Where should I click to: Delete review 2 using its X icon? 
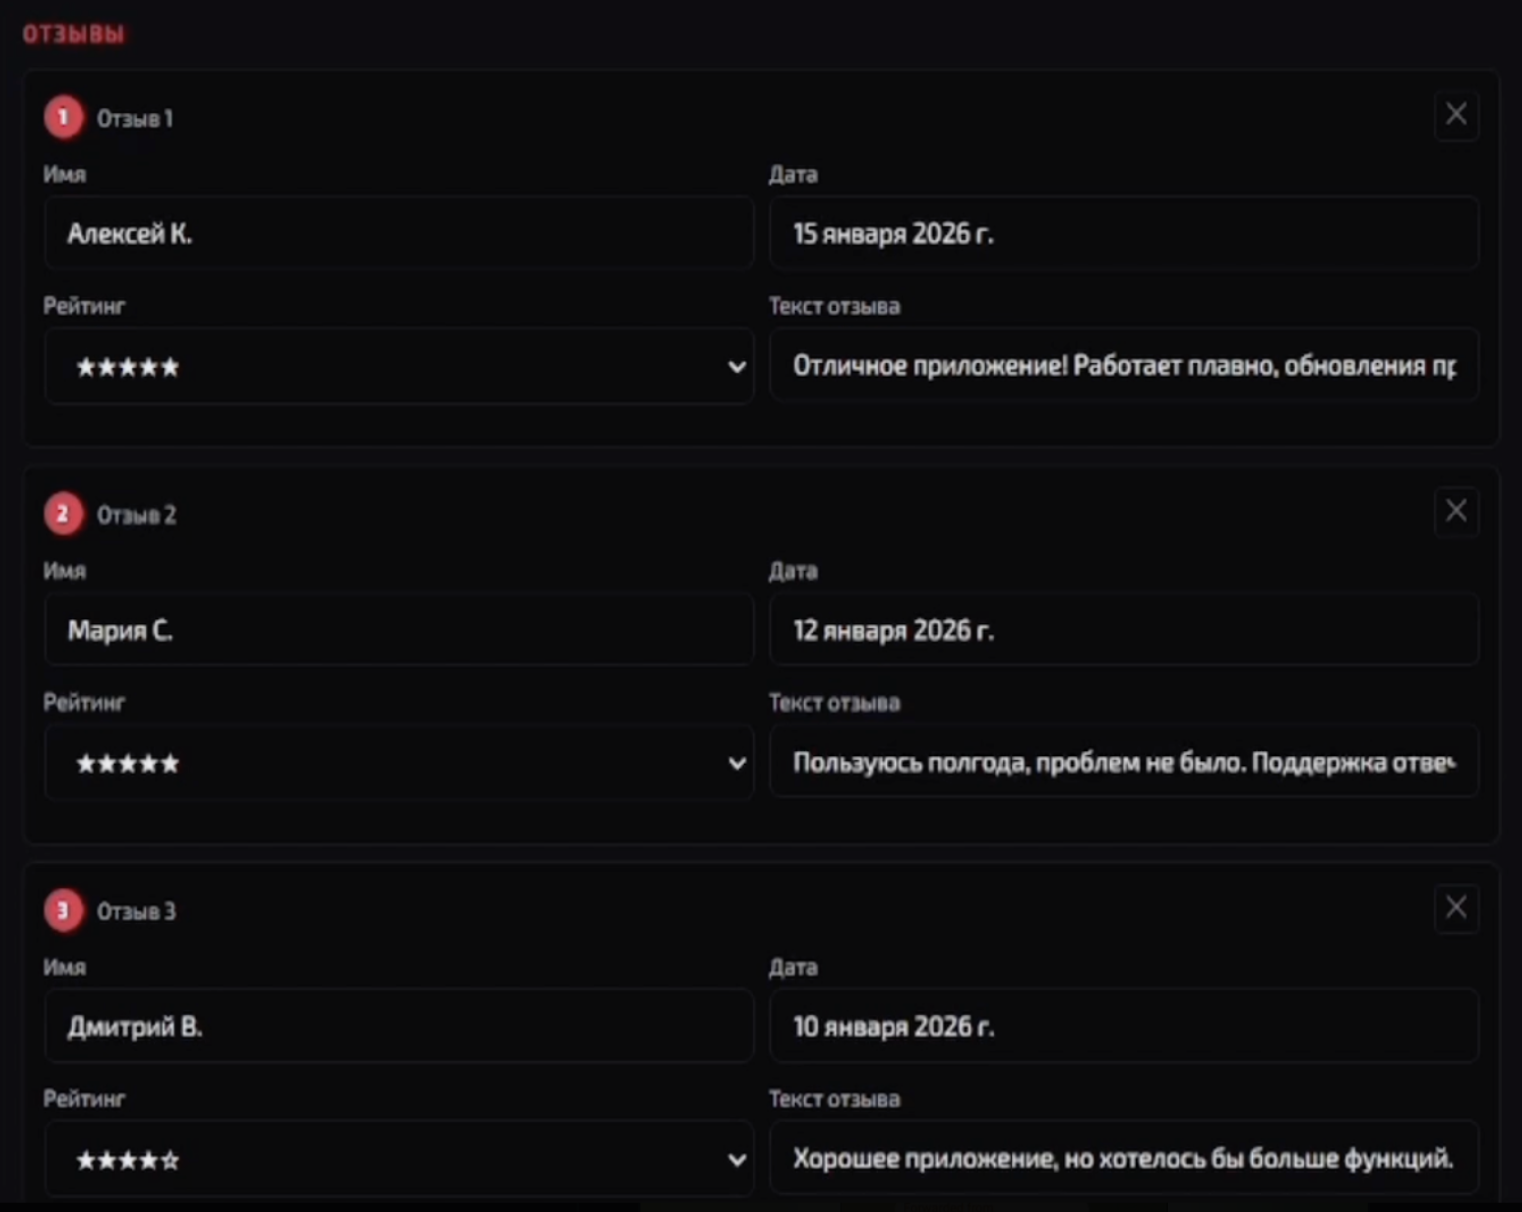pos(1456,511)
